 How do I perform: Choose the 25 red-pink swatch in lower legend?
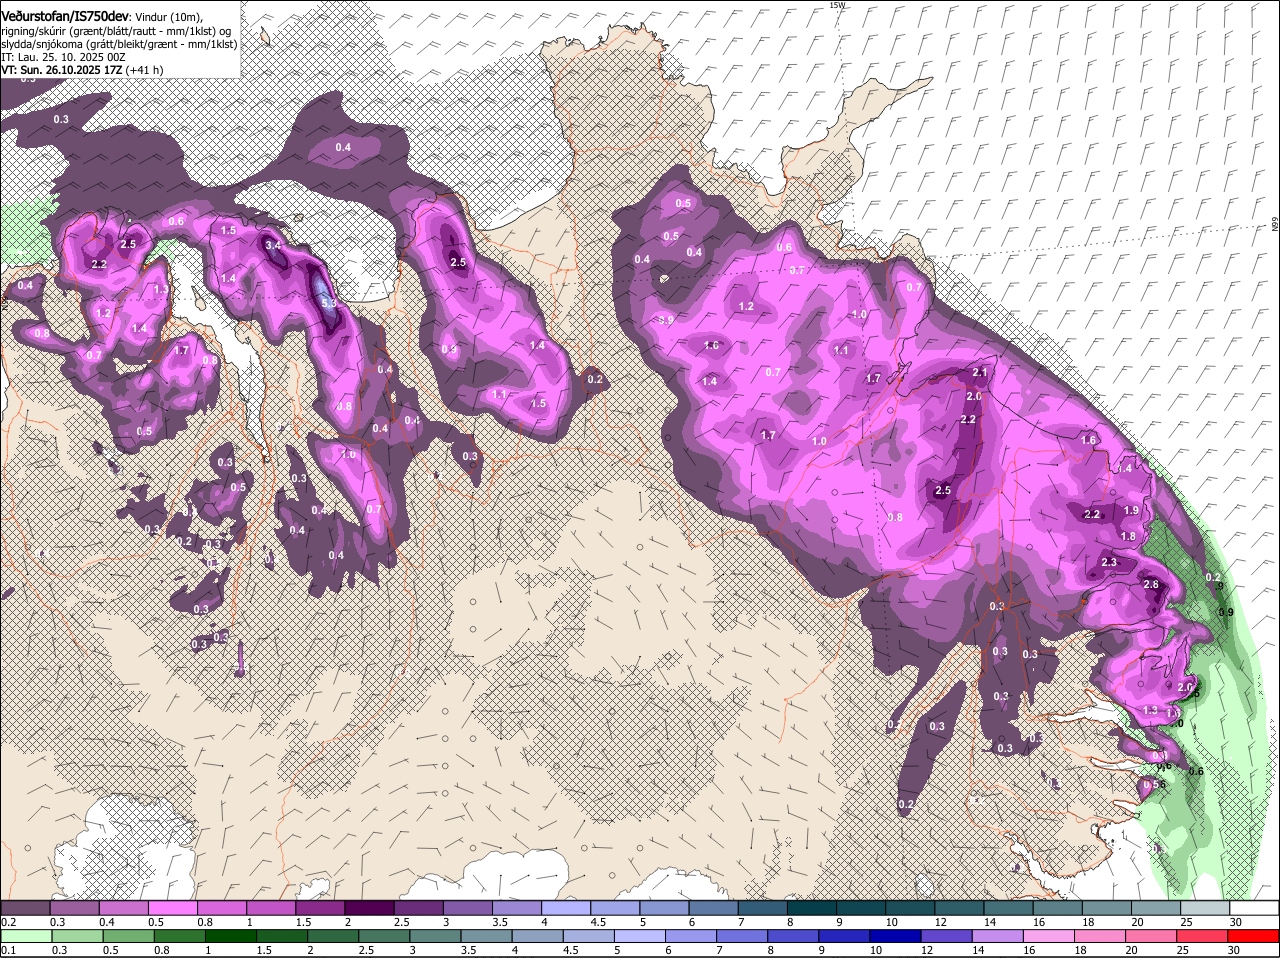pos(1203,937)
